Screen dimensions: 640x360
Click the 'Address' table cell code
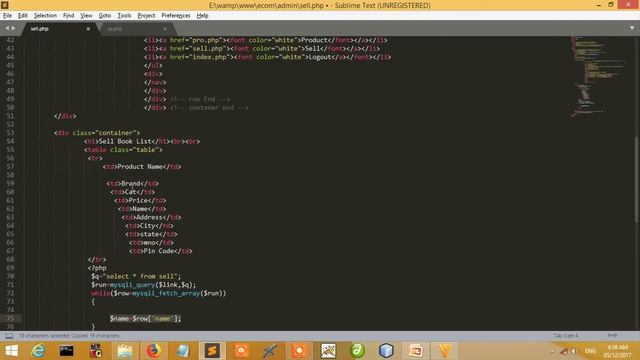(151, 217)
